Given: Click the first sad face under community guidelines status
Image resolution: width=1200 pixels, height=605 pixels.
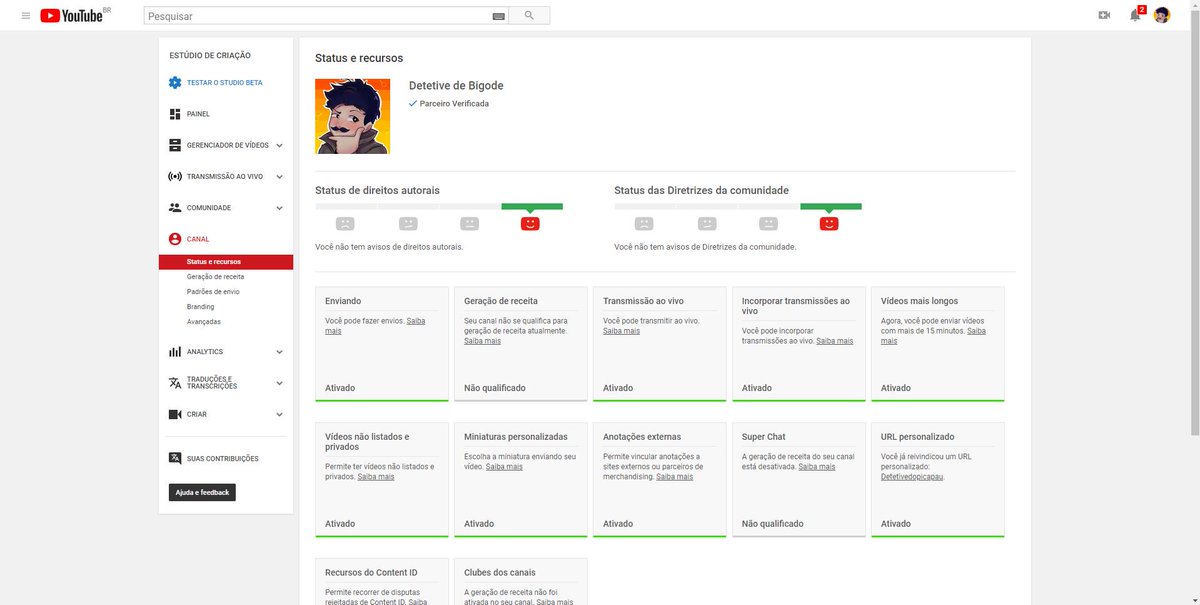Looking at the screenshot, I should click(x=644, y=224).
